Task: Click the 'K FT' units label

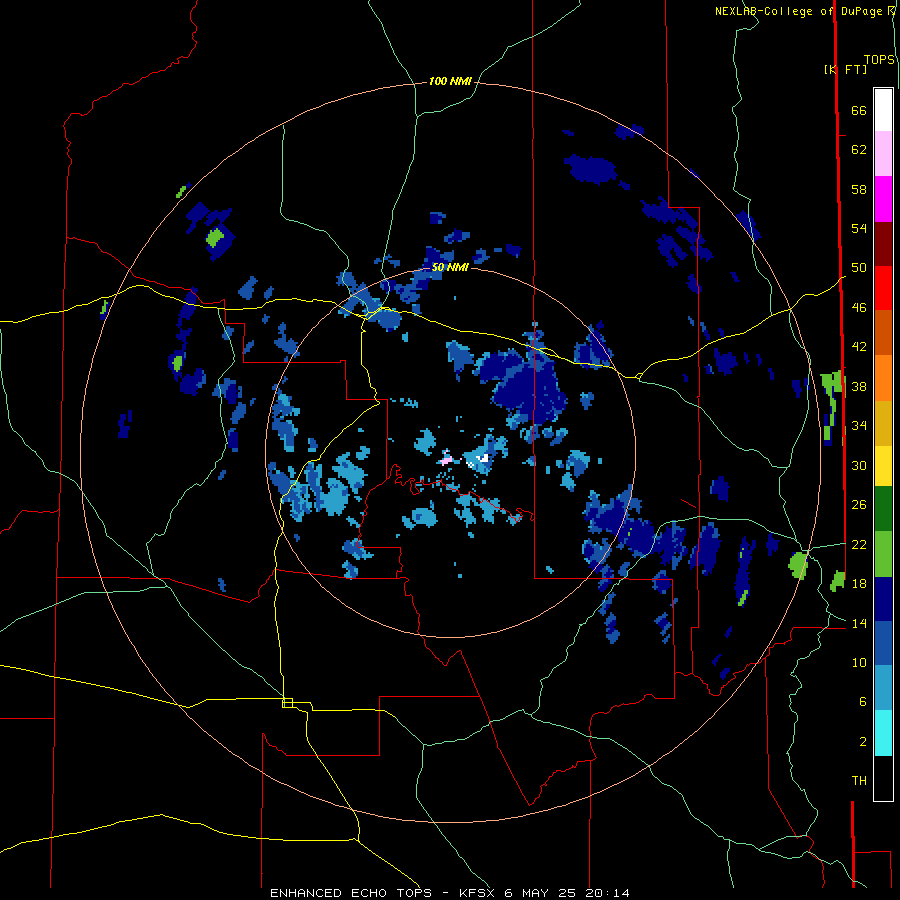Action: click(847, 69)
